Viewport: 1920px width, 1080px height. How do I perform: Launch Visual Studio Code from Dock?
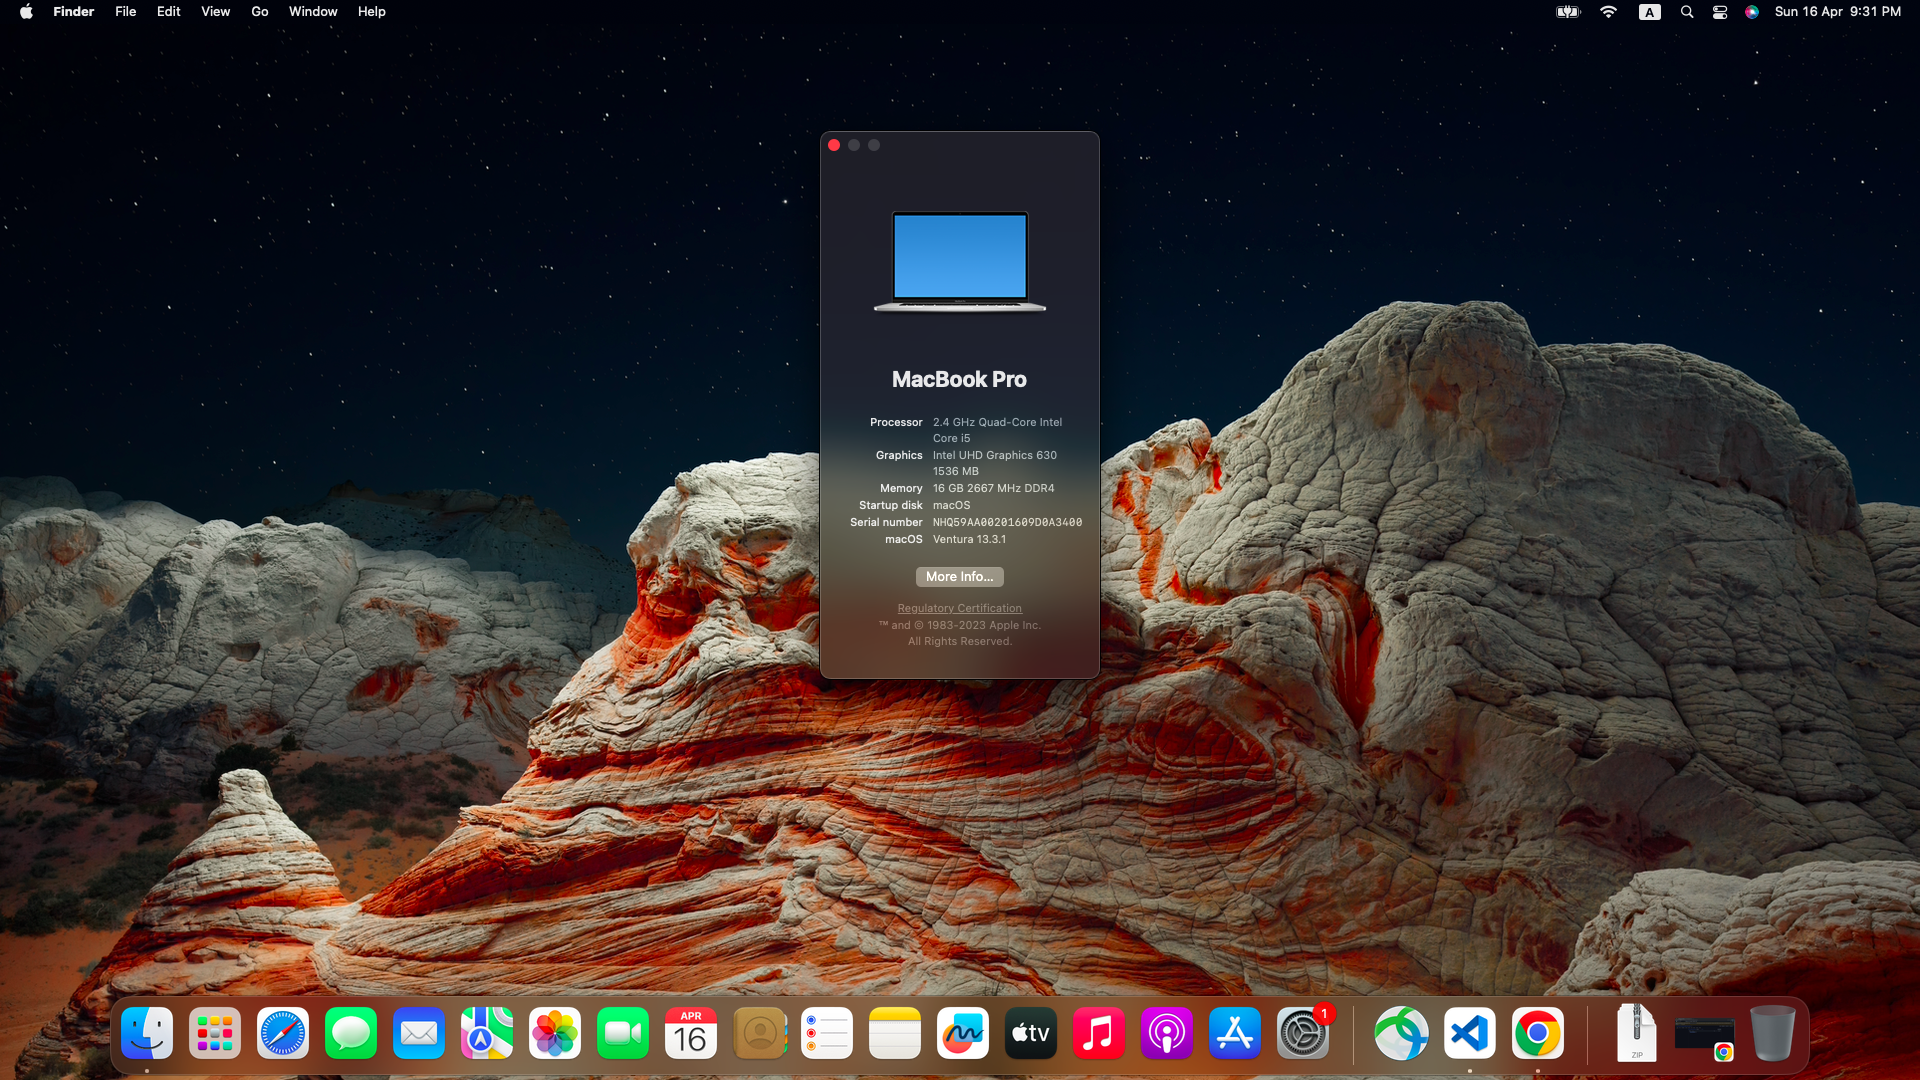point(1470,1033)
